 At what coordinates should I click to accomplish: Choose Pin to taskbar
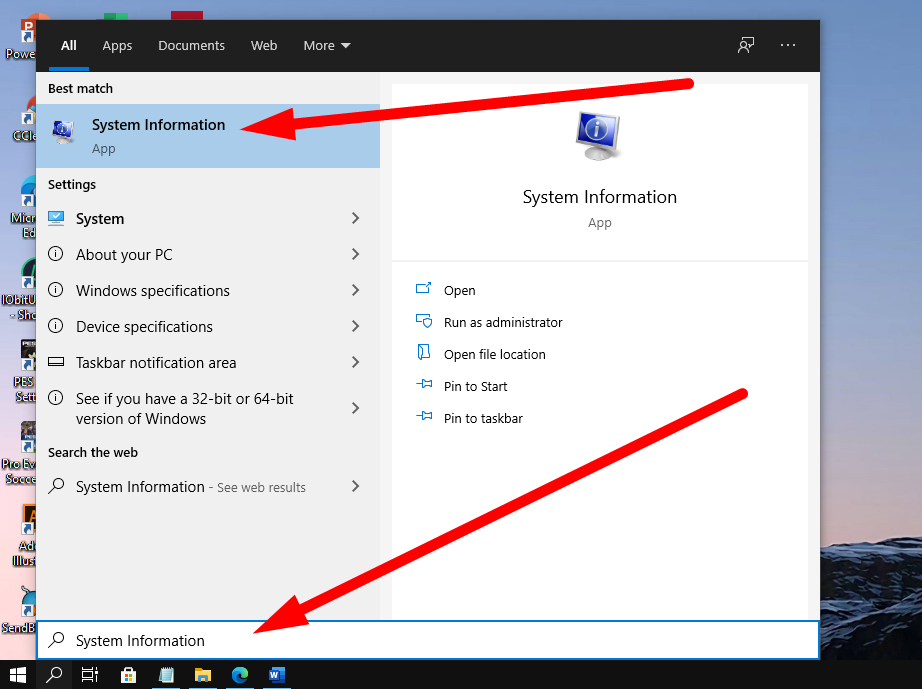[483, 418]
